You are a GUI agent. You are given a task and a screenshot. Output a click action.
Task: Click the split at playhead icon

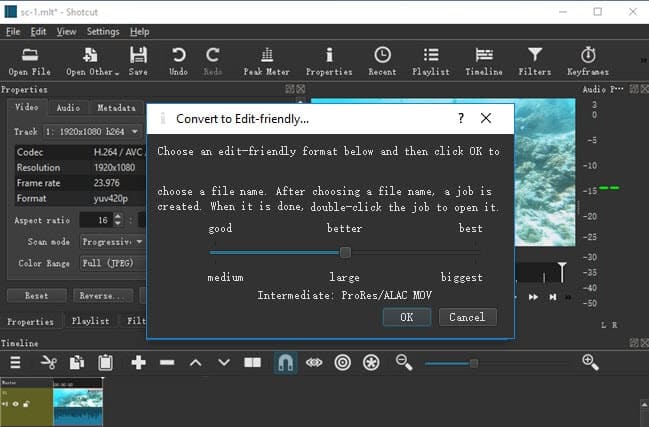(x=252, y=363)
